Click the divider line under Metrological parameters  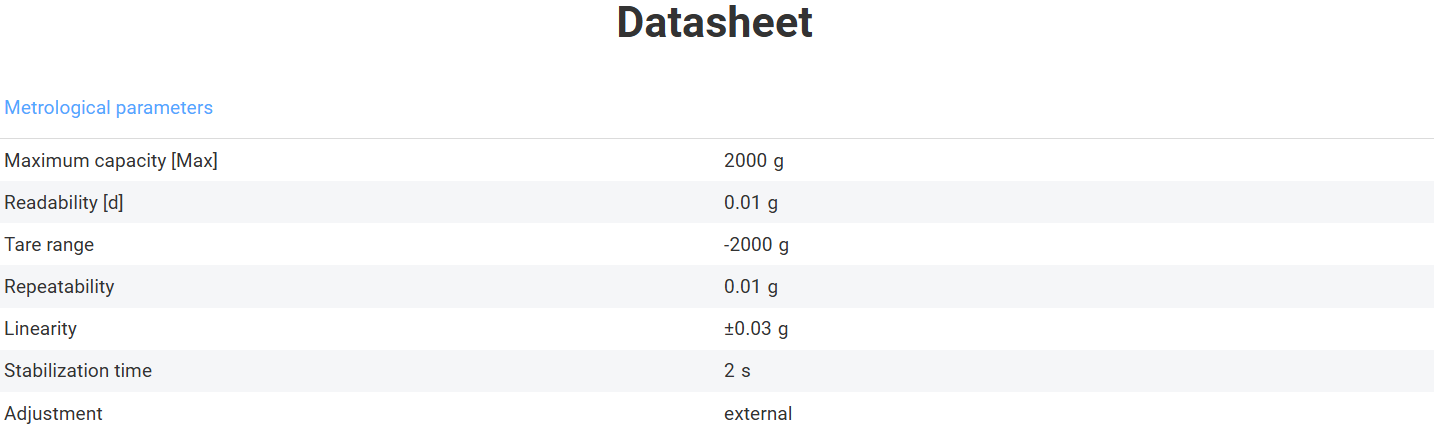(x=716, y=138)
